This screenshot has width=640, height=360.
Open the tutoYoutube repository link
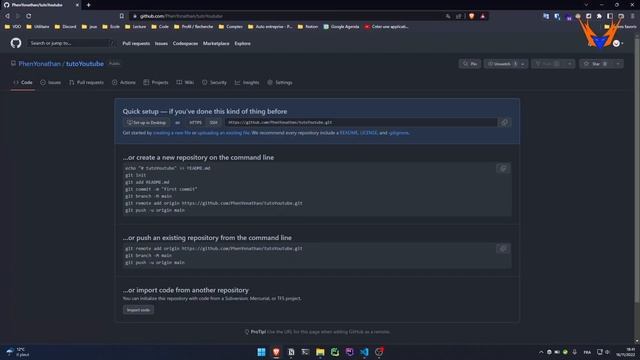(x=85, y=64)
